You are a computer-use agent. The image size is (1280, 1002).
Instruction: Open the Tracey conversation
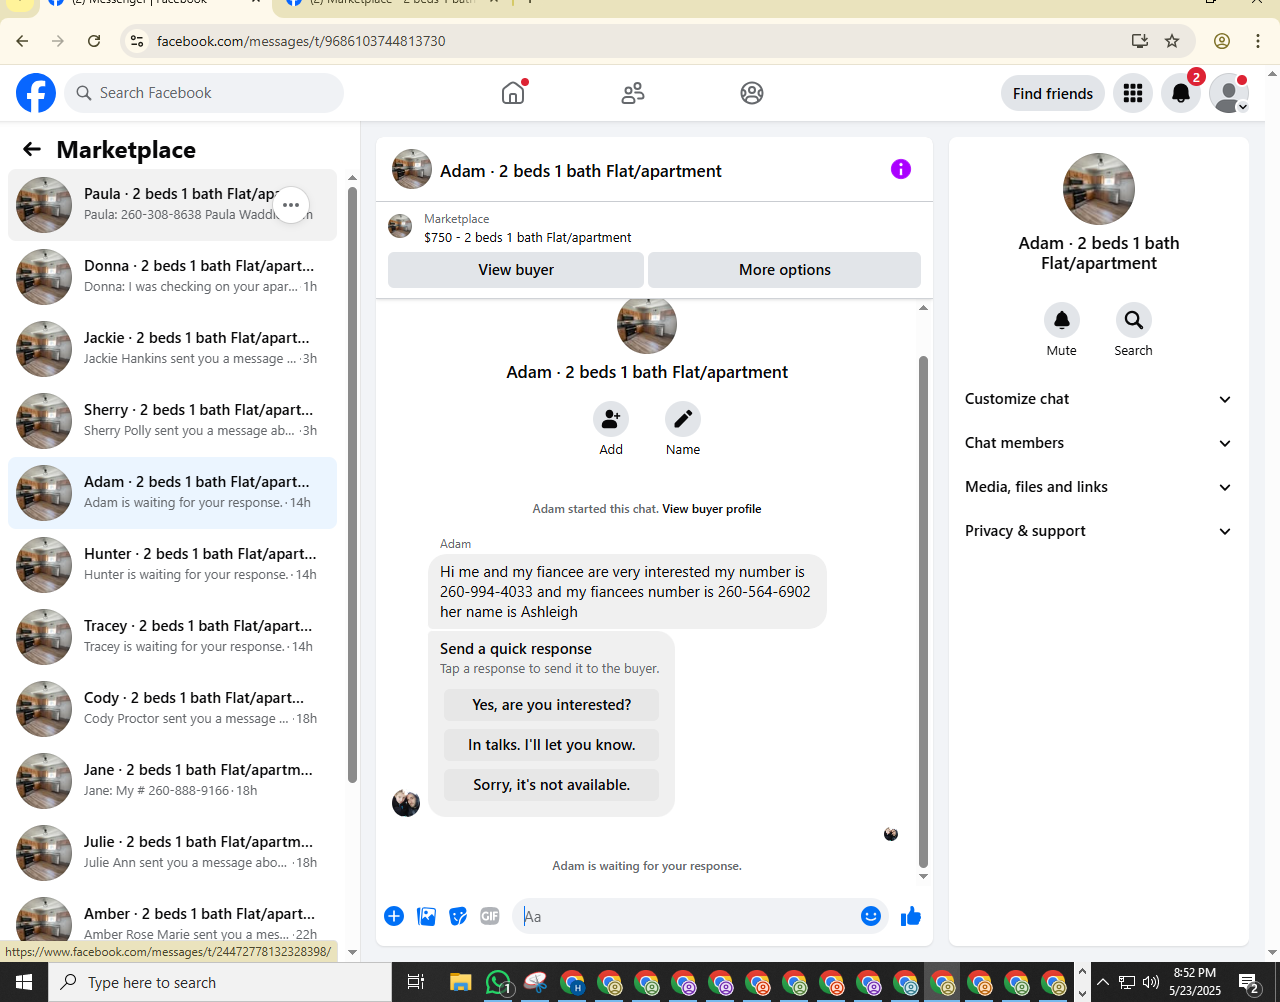172,637
